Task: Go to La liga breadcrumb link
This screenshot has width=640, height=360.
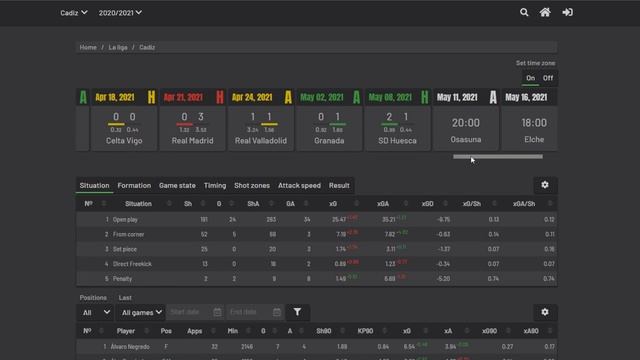Action: [x=118, y=47]
